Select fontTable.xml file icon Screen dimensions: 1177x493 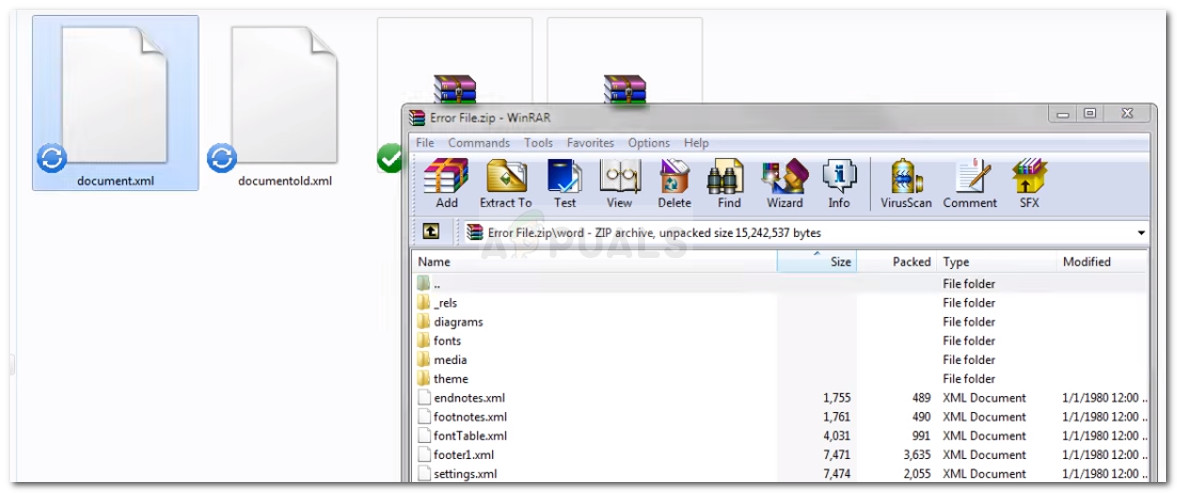[x=424, y=436]
